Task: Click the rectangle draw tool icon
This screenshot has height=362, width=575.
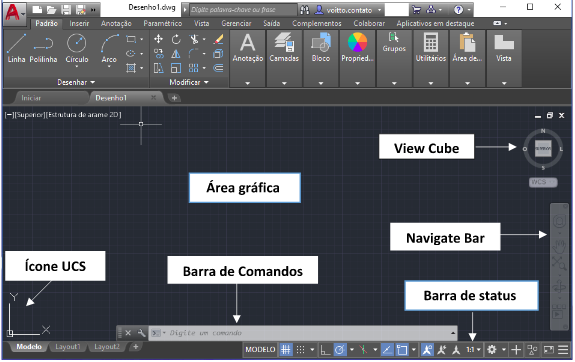Action: click(131, 39)
